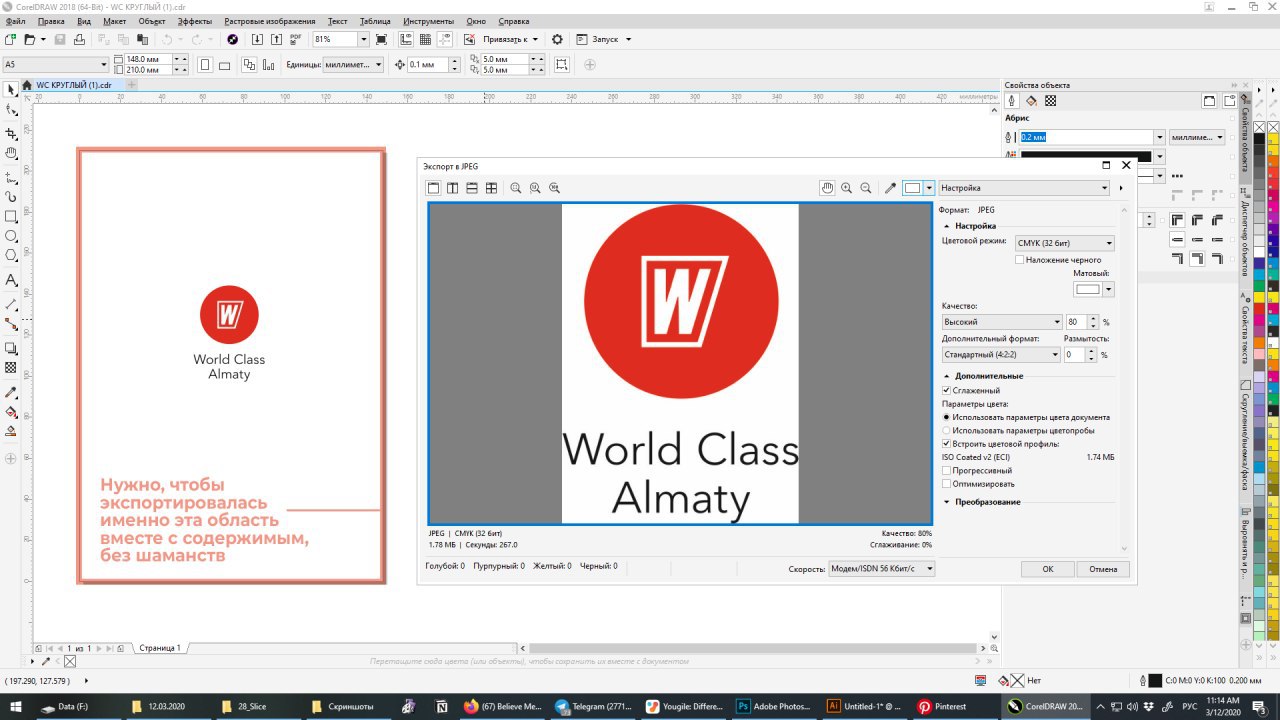This screenshot has height=720, width=1280.
Task: Select the Pick tool in the toolbox
Action: click(11, 90)
